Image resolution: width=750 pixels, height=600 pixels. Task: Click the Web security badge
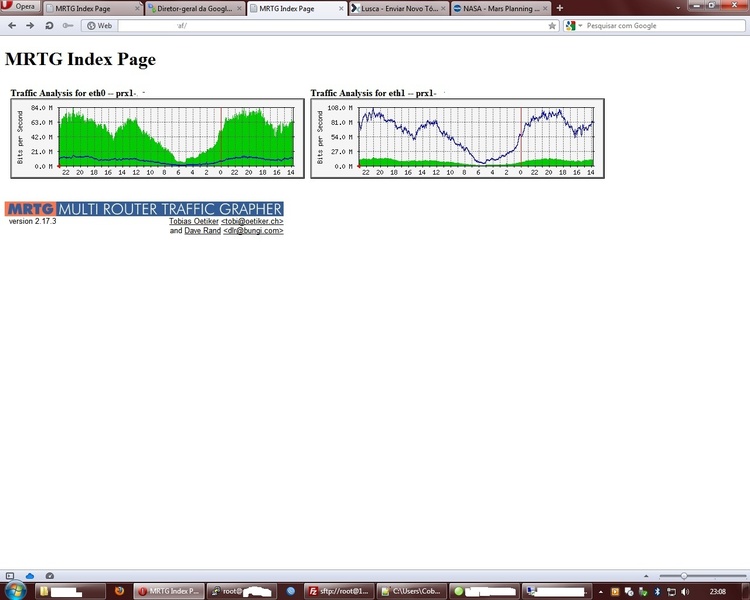[99, 26]
